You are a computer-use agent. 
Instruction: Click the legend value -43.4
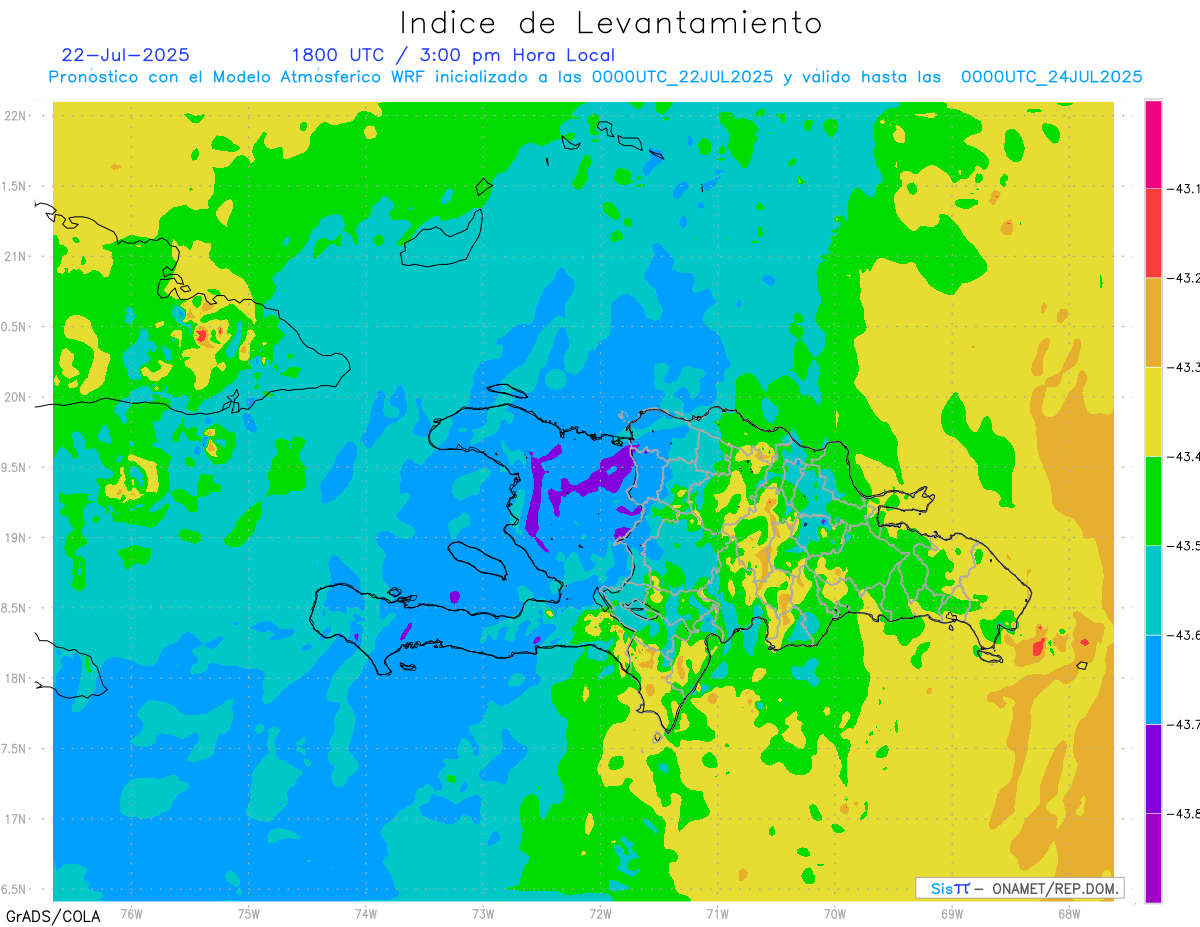pos(1183,456)
